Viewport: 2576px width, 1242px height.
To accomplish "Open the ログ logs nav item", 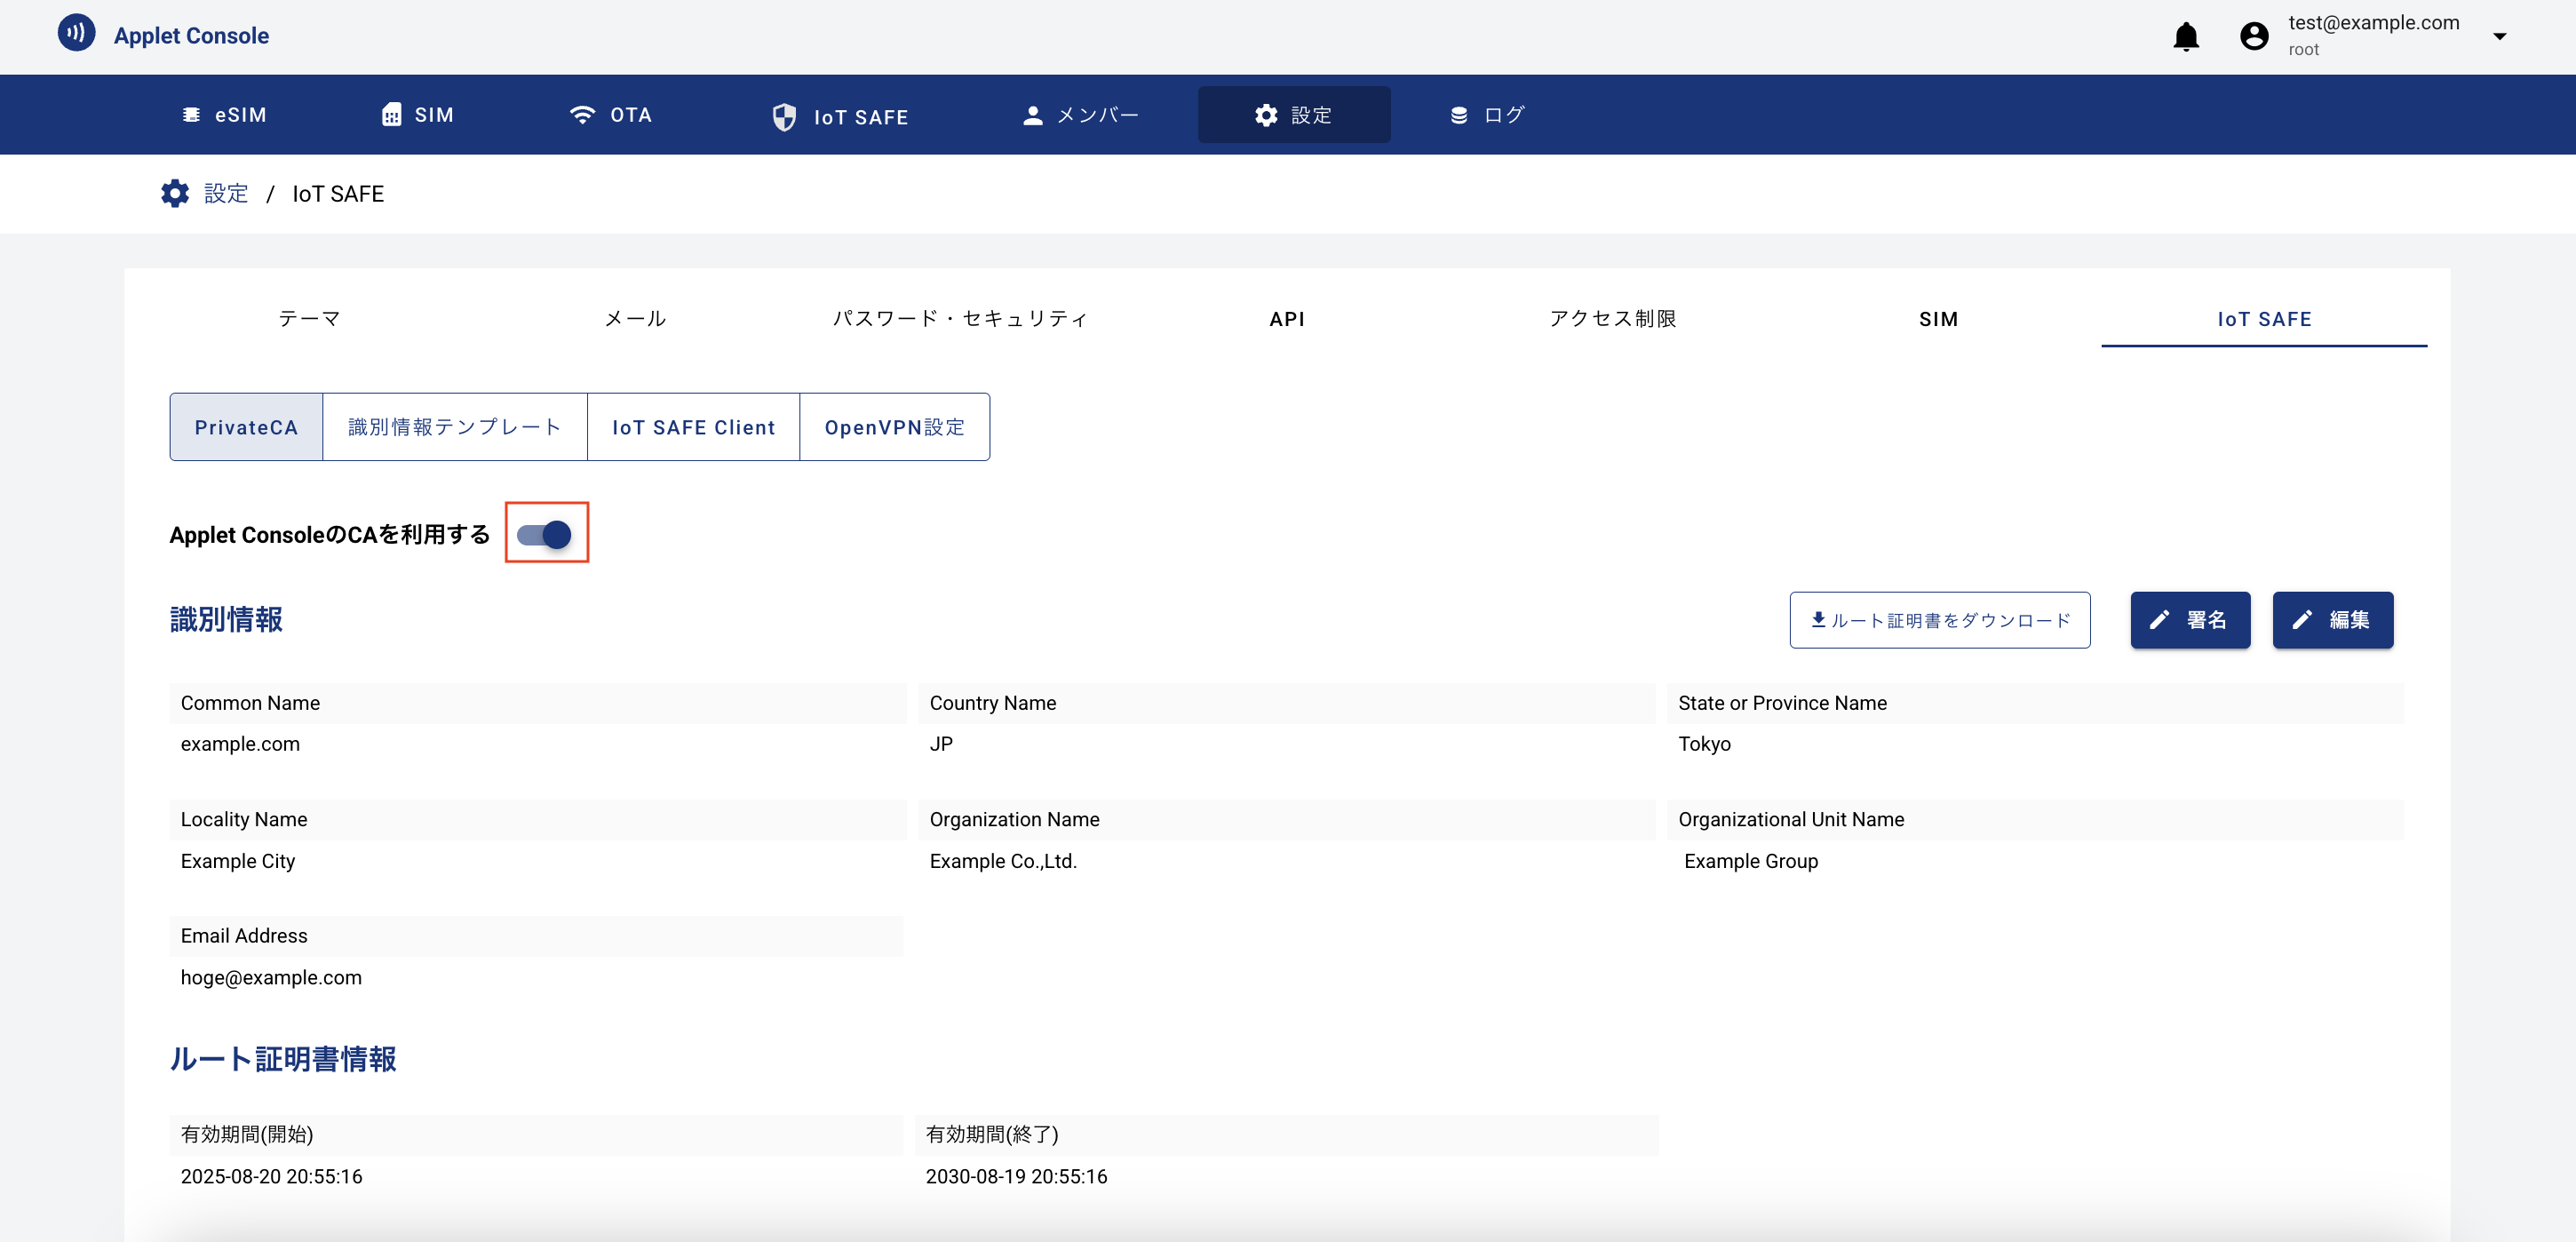I will pyautogui.click(x=1486, y=115).
